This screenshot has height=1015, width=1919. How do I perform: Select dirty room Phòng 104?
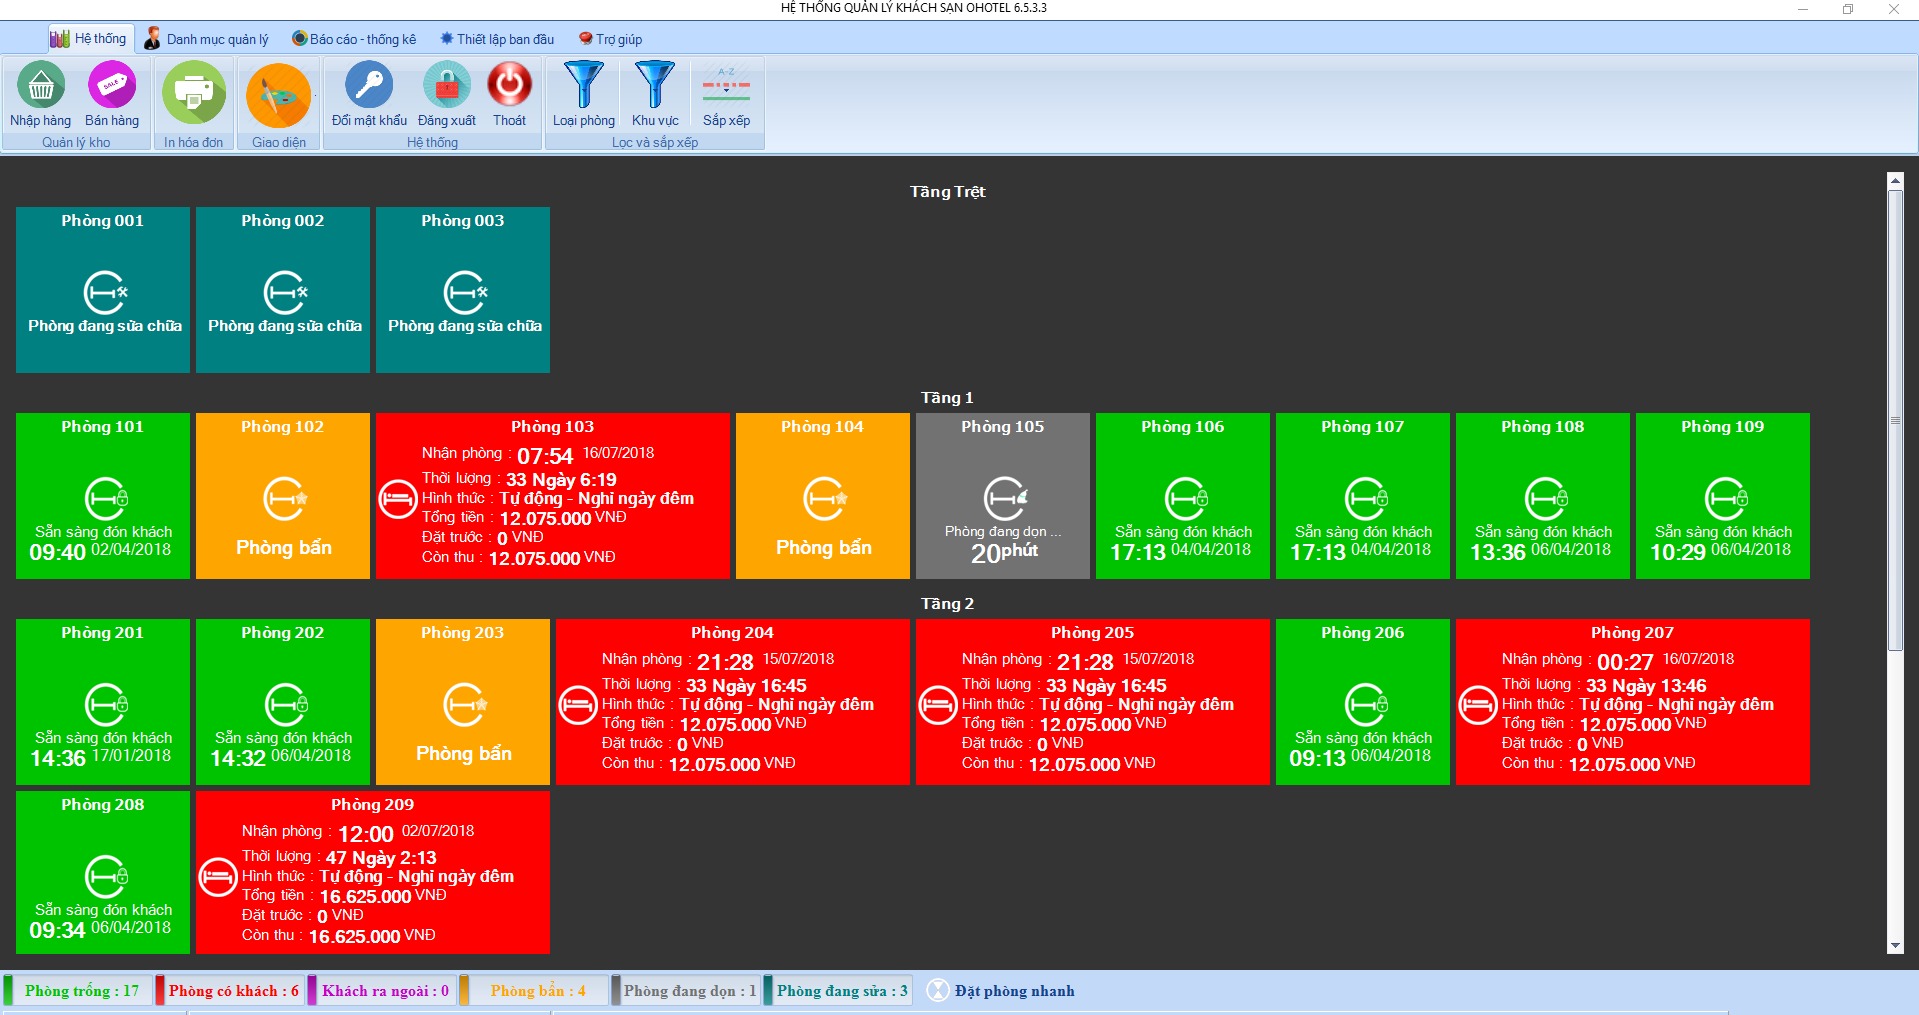pos(823,496)
